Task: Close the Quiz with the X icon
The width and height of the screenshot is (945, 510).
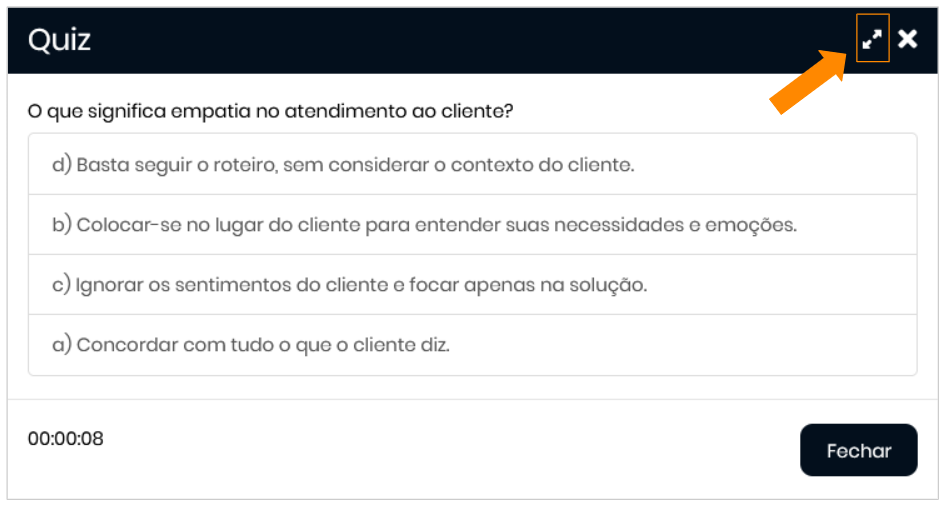Action: pyautogui.click(x=907, y=39)
